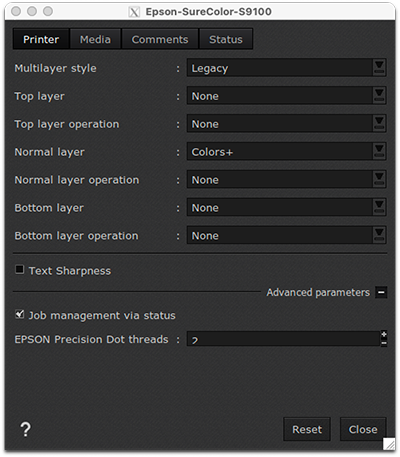Open the Normal layer operation dropdown

coord(286,180)
